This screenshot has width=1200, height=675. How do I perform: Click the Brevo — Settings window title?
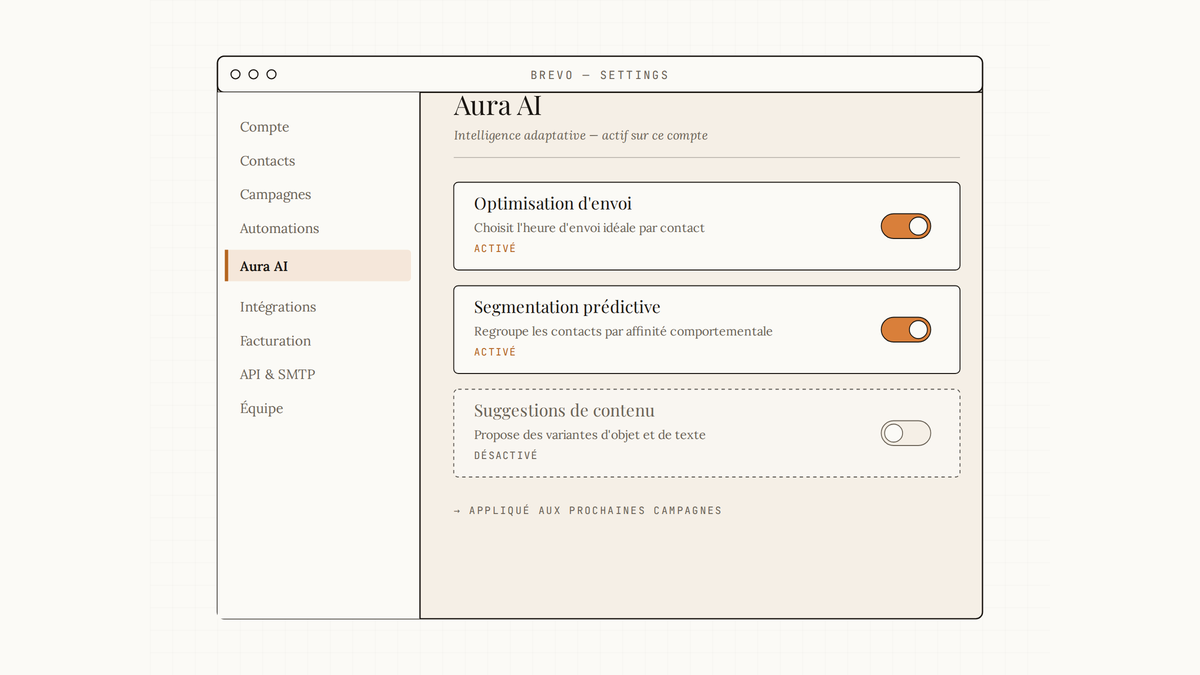coord(600,75)
